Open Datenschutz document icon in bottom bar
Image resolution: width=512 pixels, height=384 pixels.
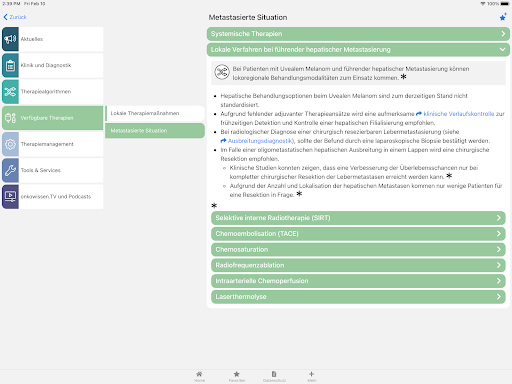(274, 374)
